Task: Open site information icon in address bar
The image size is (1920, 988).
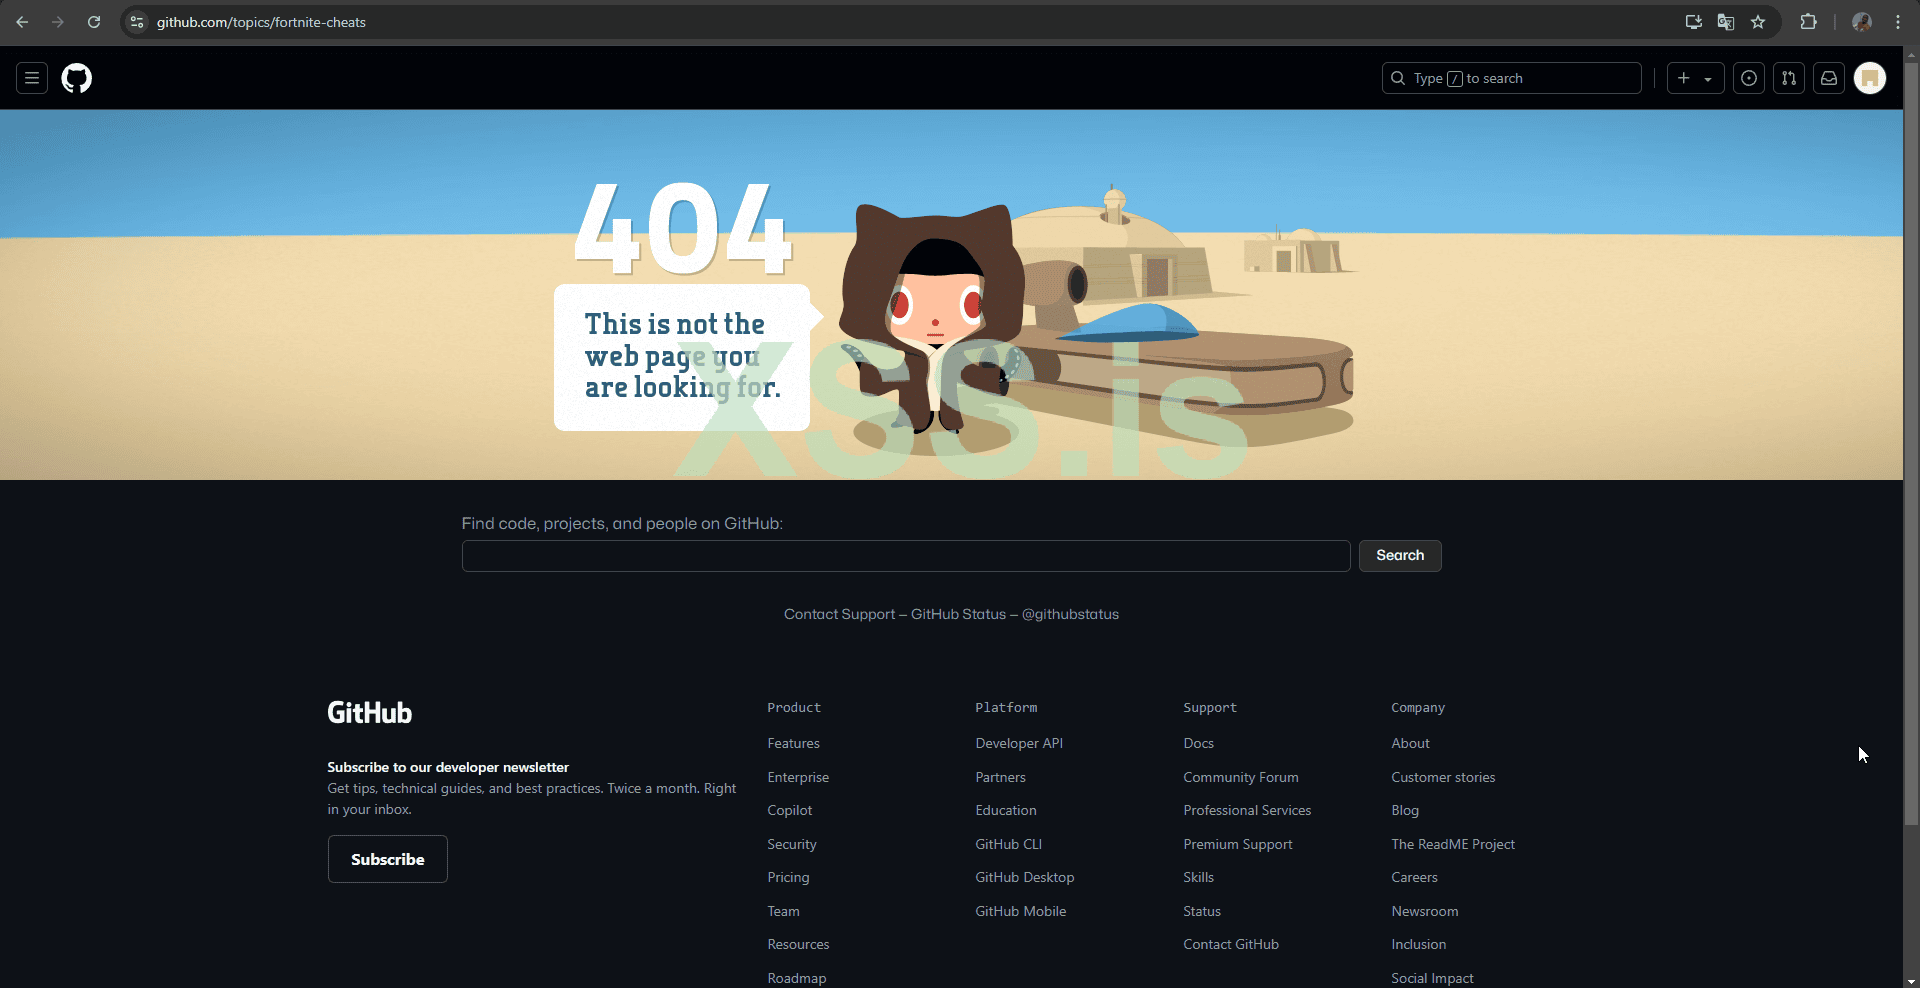Action: tap(137, 22)
